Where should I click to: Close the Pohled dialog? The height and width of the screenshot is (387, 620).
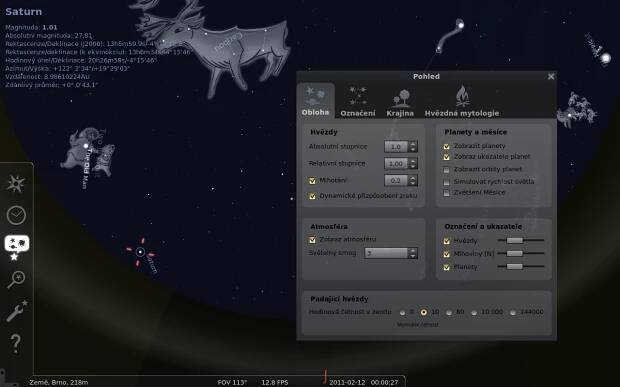point(551,76)
